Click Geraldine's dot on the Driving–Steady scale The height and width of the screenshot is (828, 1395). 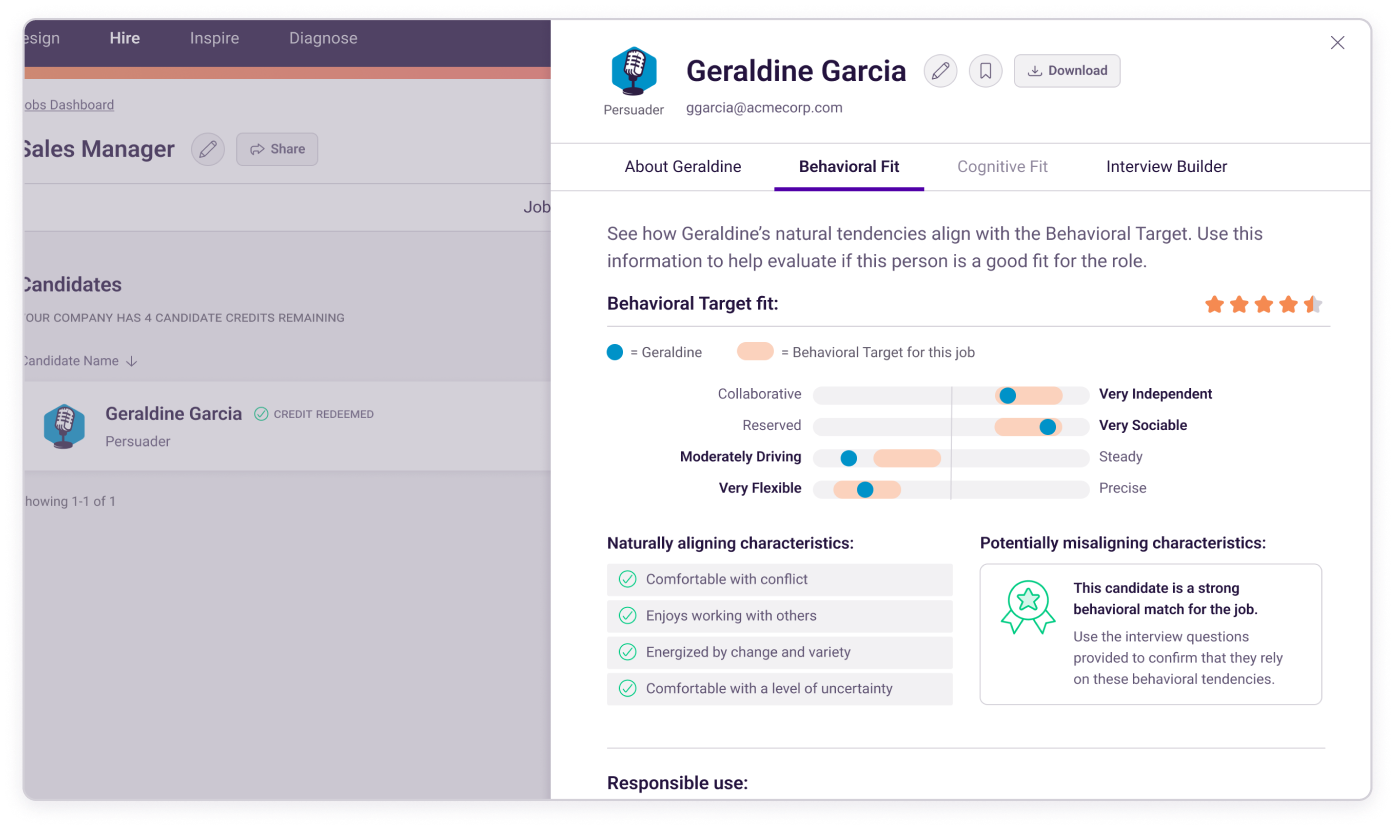(x=849, y=458)
